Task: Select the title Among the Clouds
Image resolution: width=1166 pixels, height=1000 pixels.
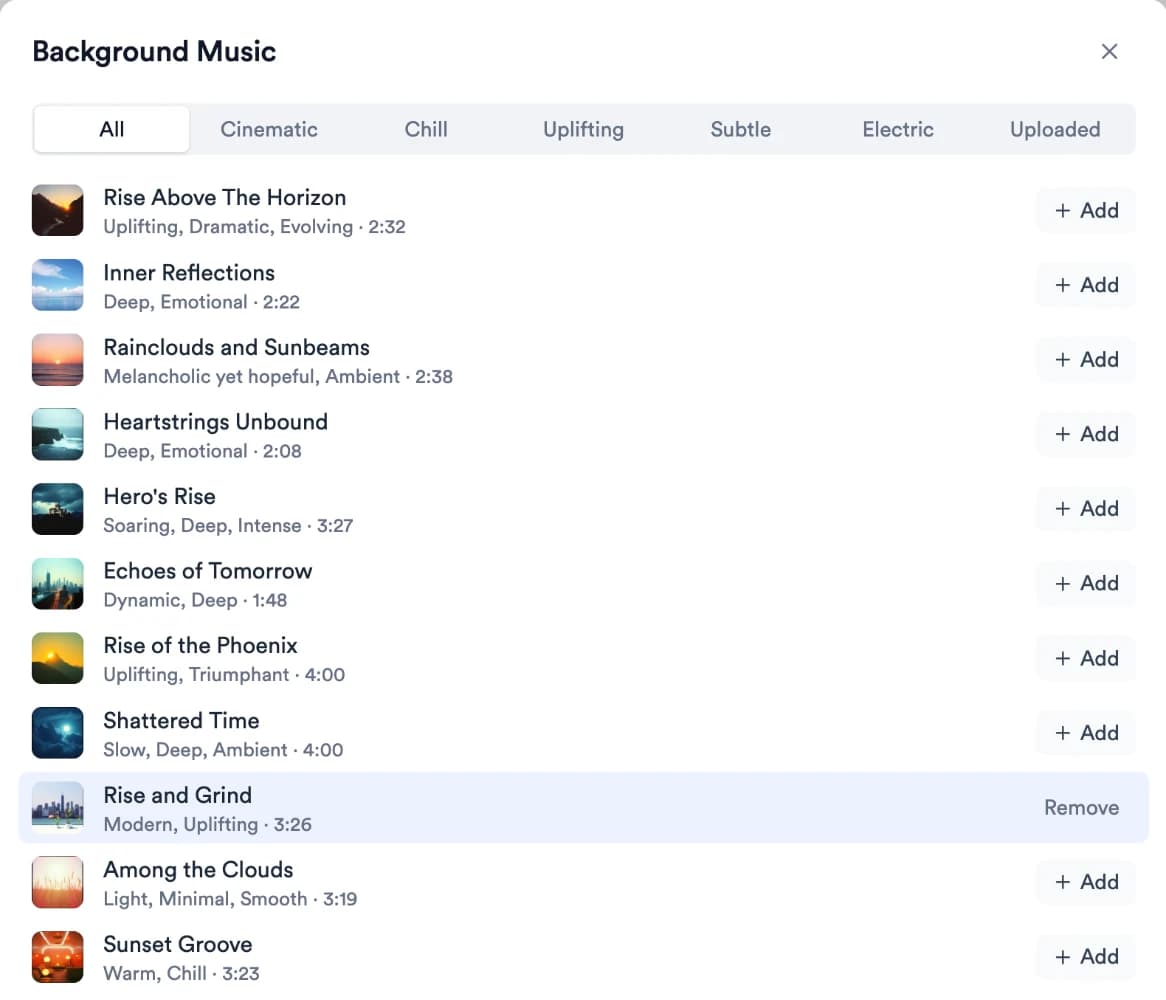Action: (198, 869)
